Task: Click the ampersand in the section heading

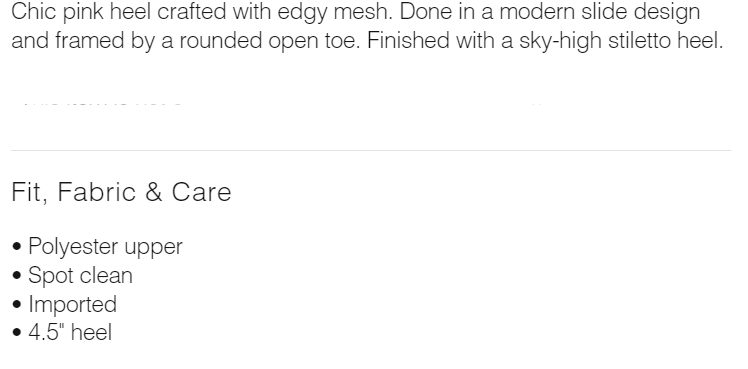Action: (153, 192)
